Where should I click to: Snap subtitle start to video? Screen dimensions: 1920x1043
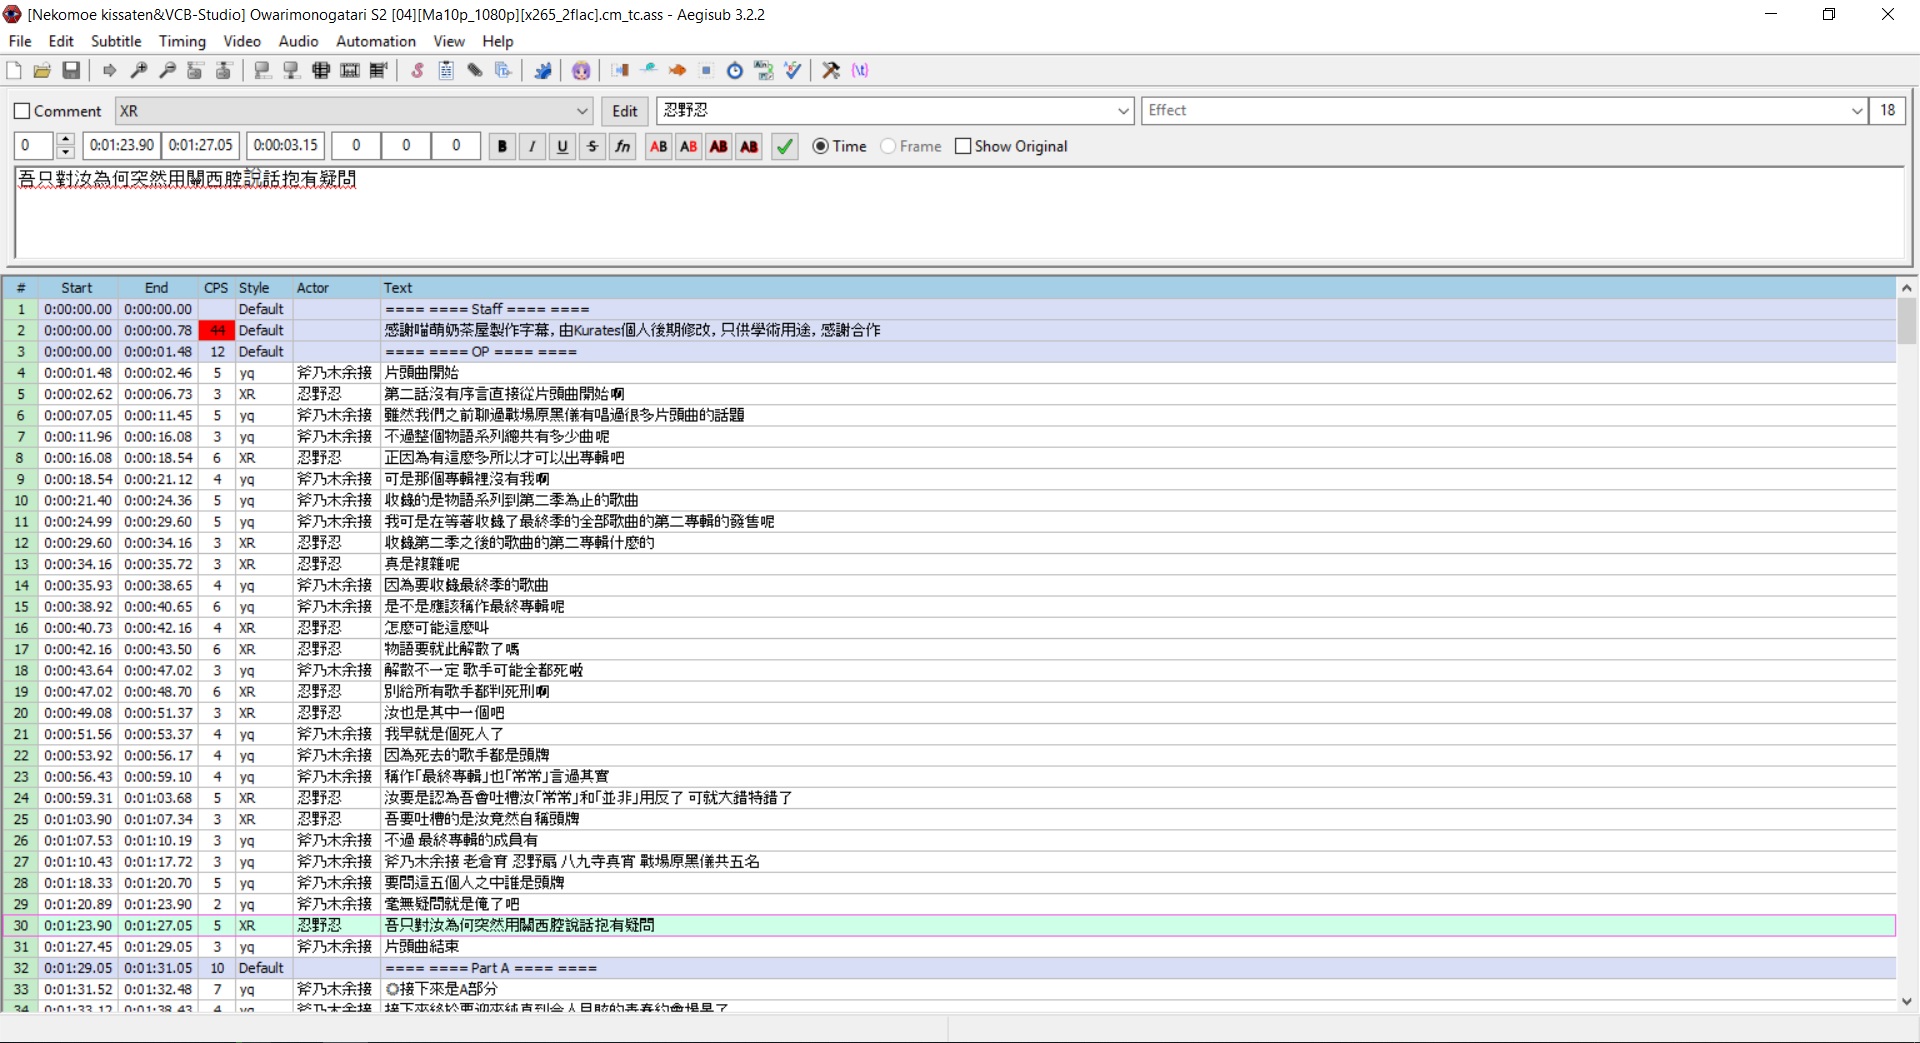click(x=263, y=70)
